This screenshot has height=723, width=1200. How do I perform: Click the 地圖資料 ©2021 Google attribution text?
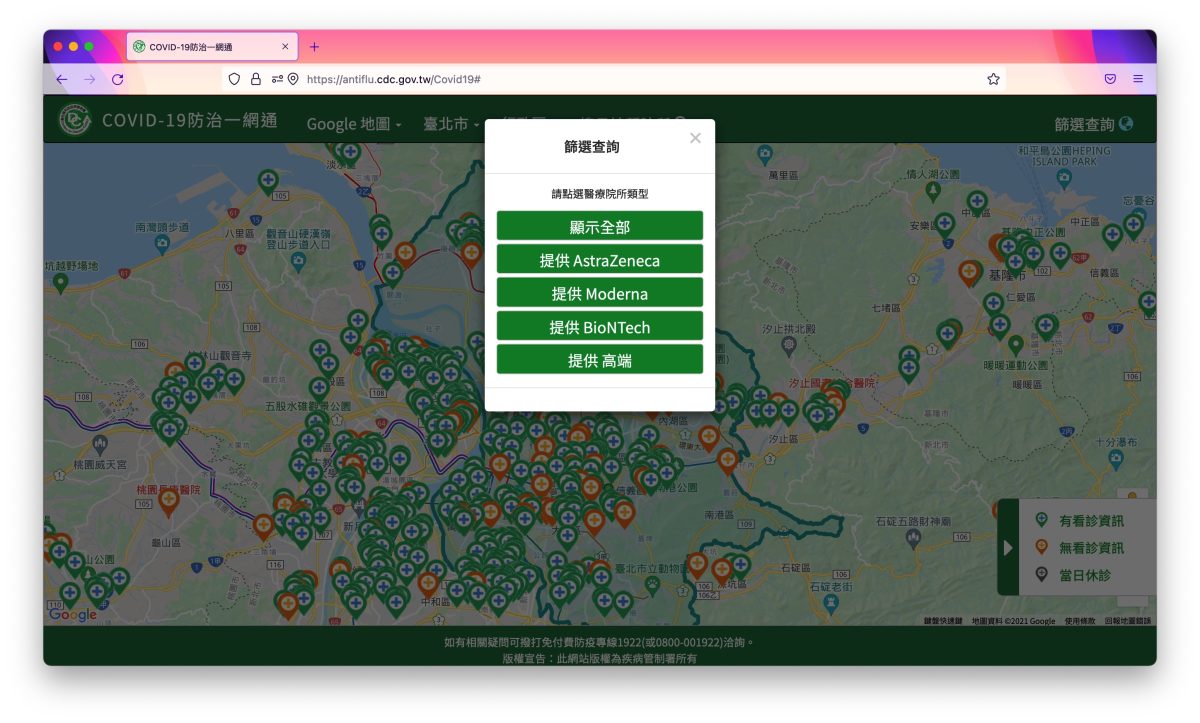point(1013,621)
